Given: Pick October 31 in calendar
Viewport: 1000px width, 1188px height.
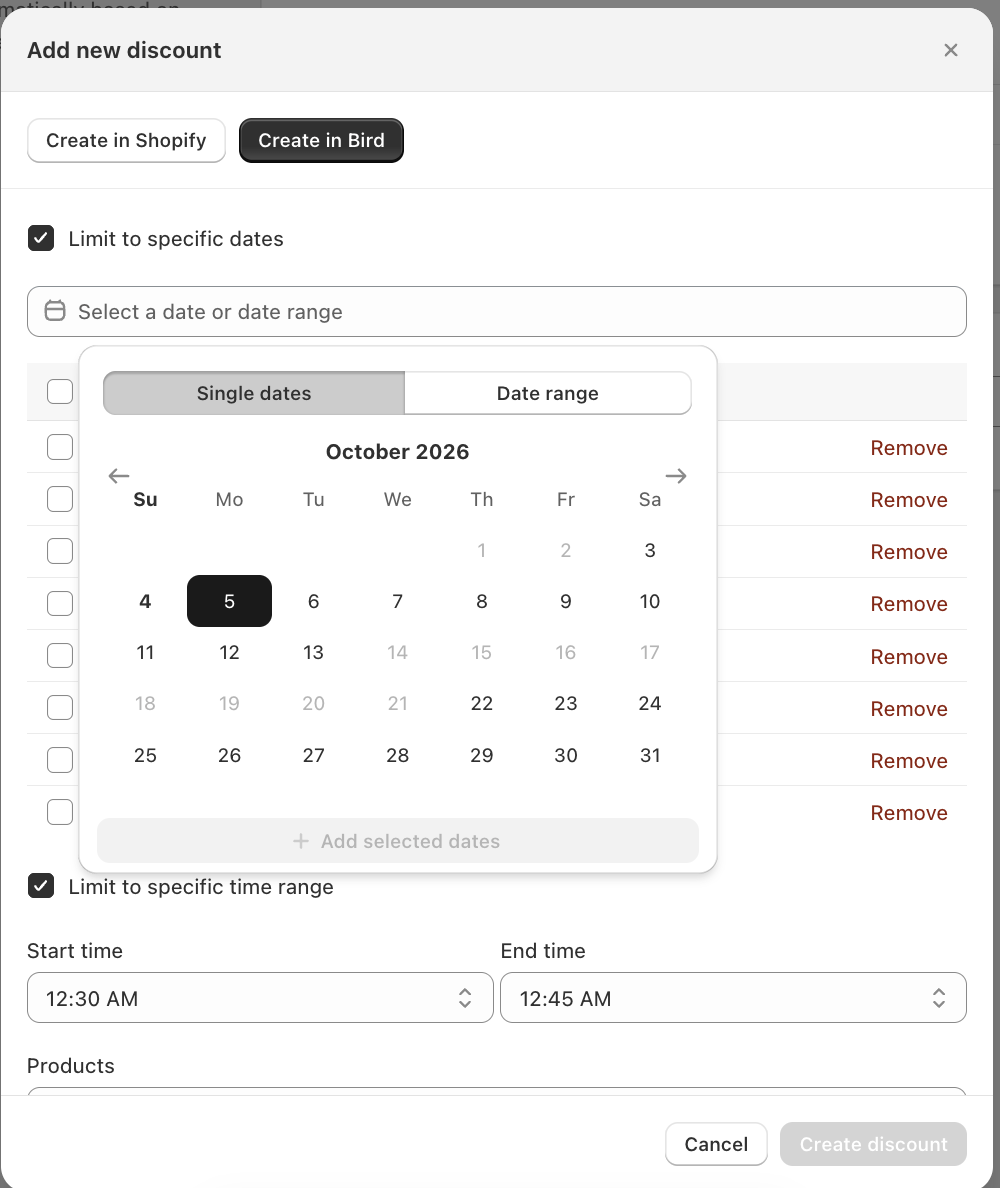Looking at the screenshot, I should tap(650, 755).
